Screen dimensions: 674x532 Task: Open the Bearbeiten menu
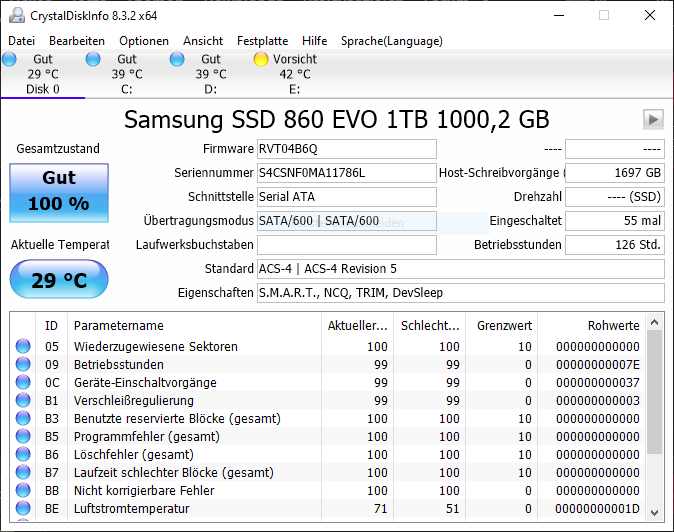(x=77, y=41)
